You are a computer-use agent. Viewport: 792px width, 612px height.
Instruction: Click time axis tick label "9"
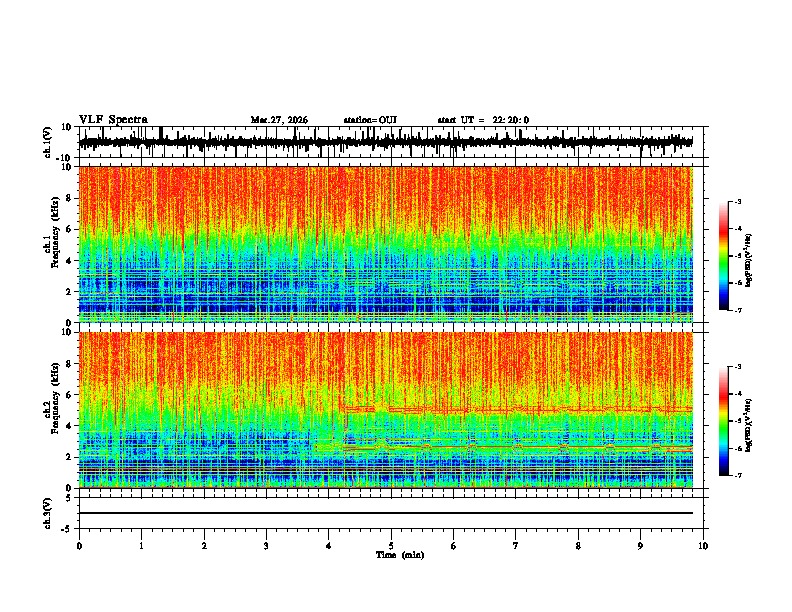[x=640, y=546]
